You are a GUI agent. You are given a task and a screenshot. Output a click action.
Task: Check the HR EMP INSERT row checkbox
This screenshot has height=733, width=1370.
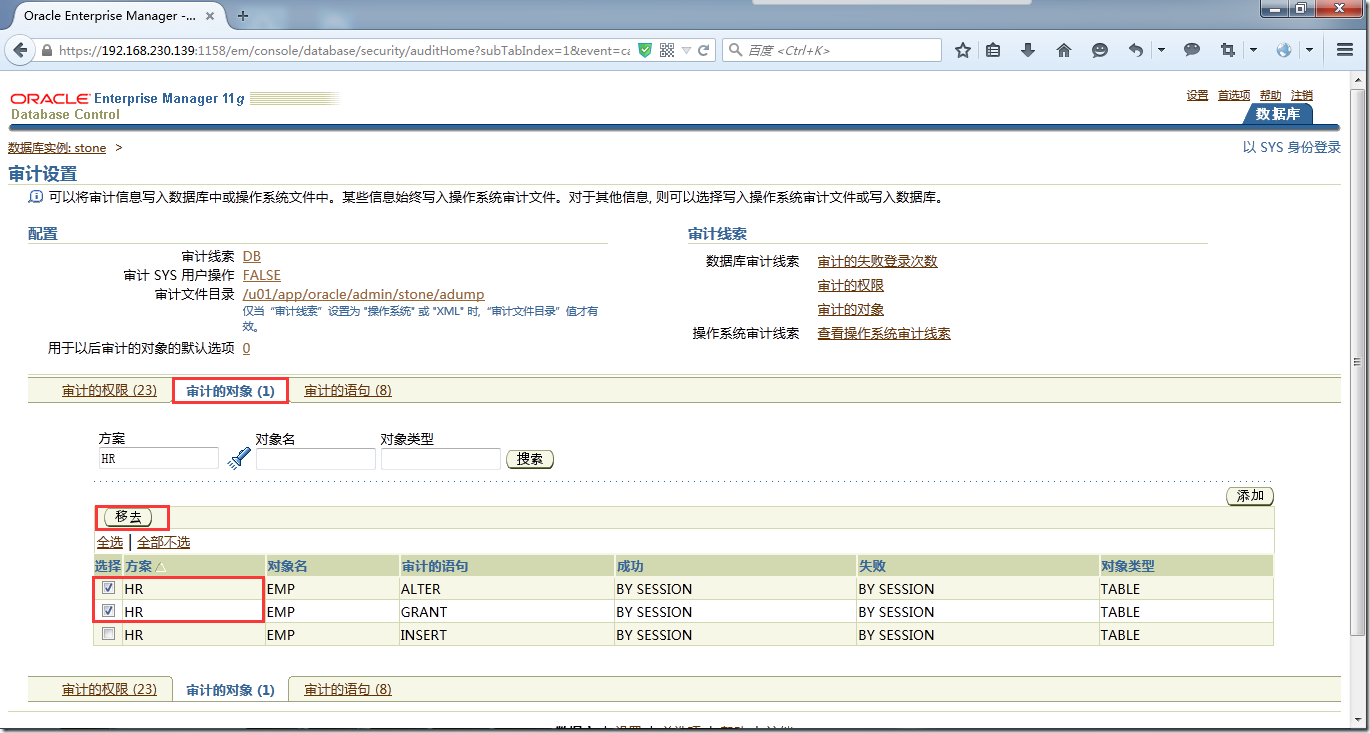[108, 633]
